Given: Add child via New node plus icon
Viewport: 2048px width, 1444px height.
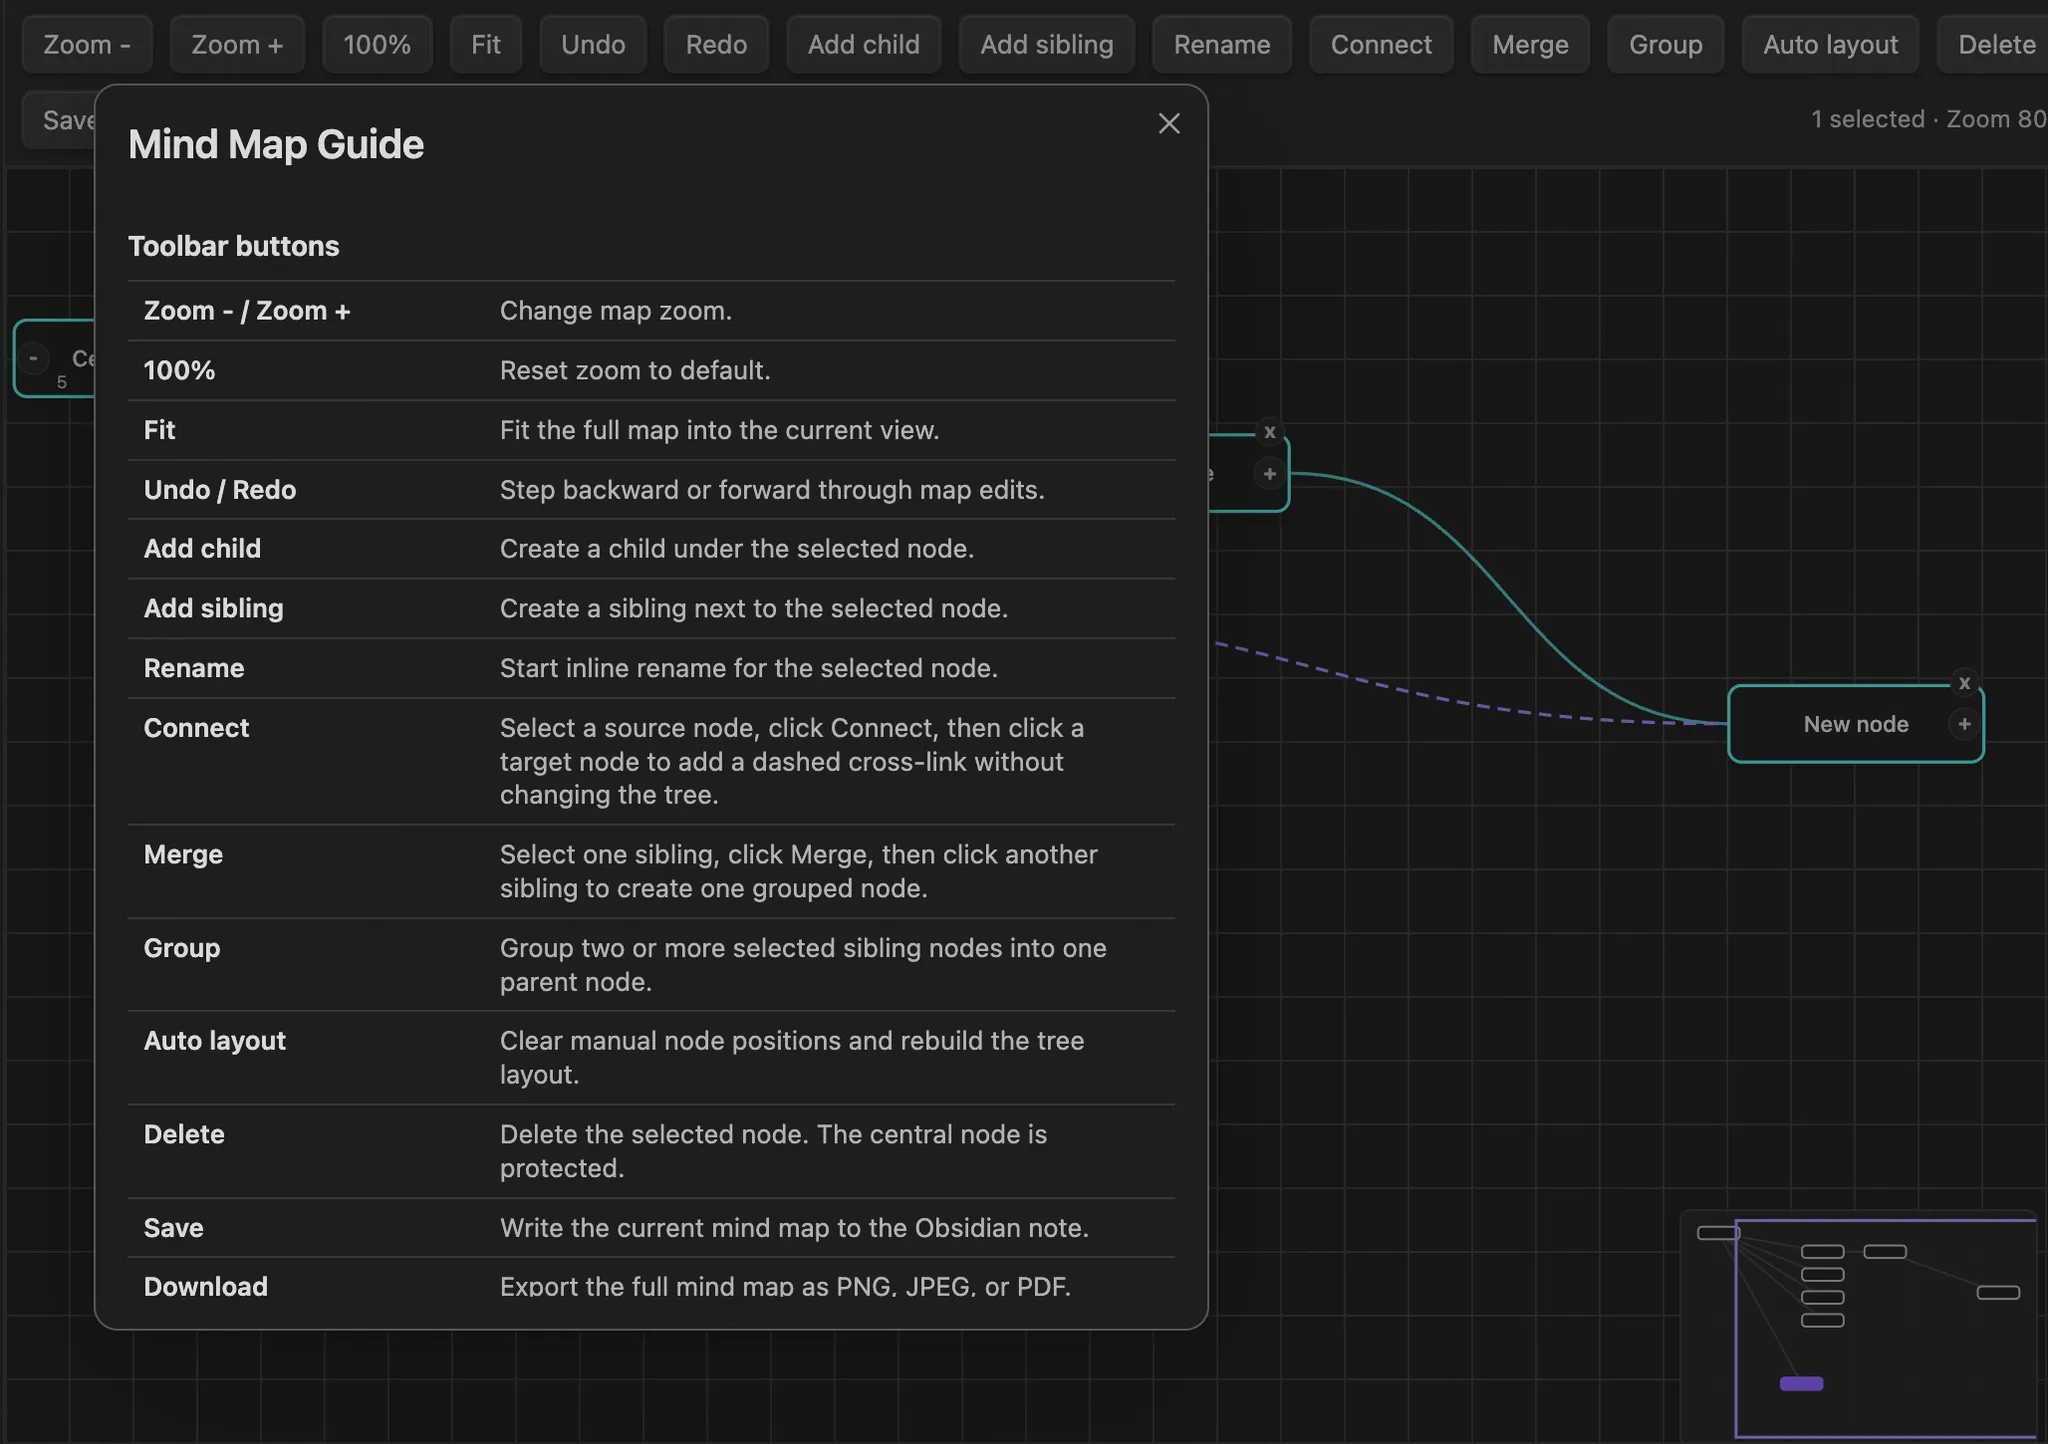Looking at the screenshot, I should pos(1964,724).
